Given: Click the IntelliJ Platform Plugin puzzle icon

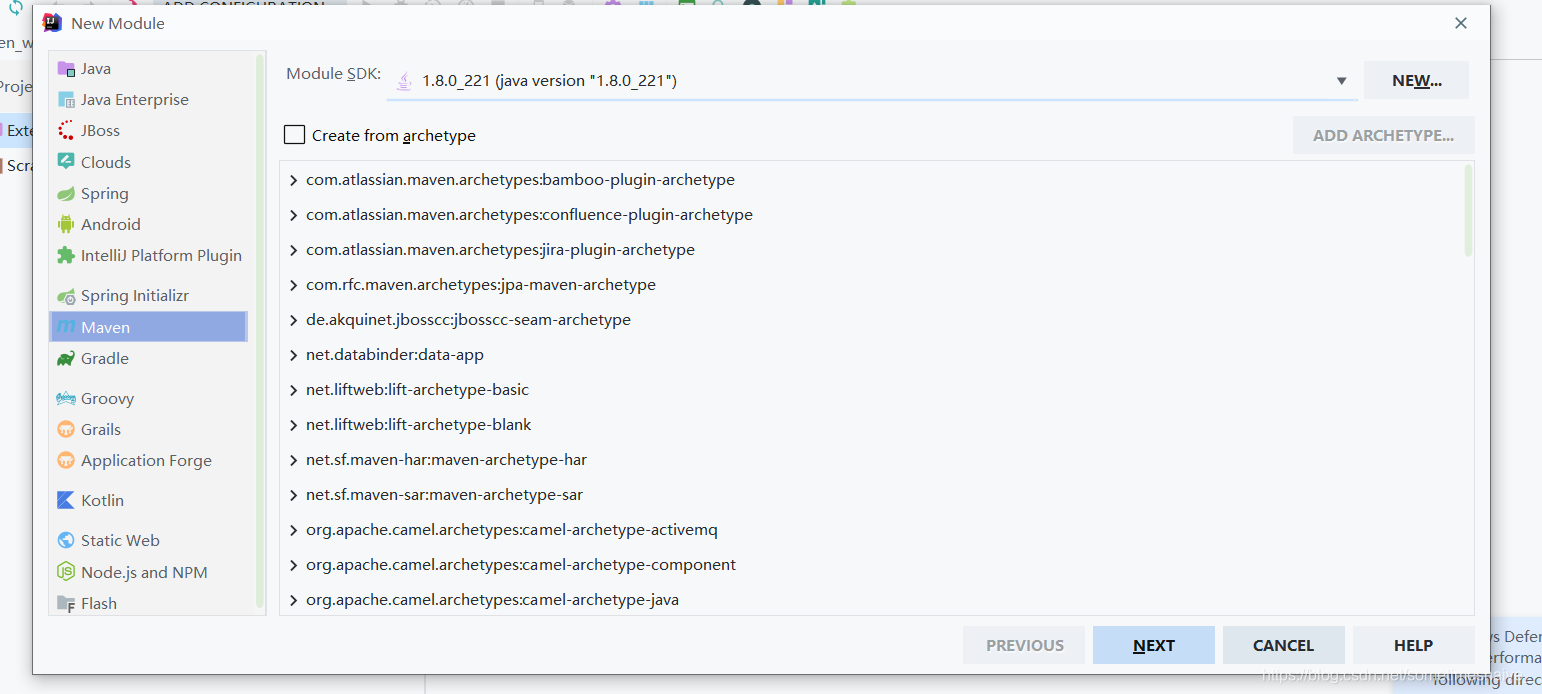Looking at the screenshot, I should (66, 256).
